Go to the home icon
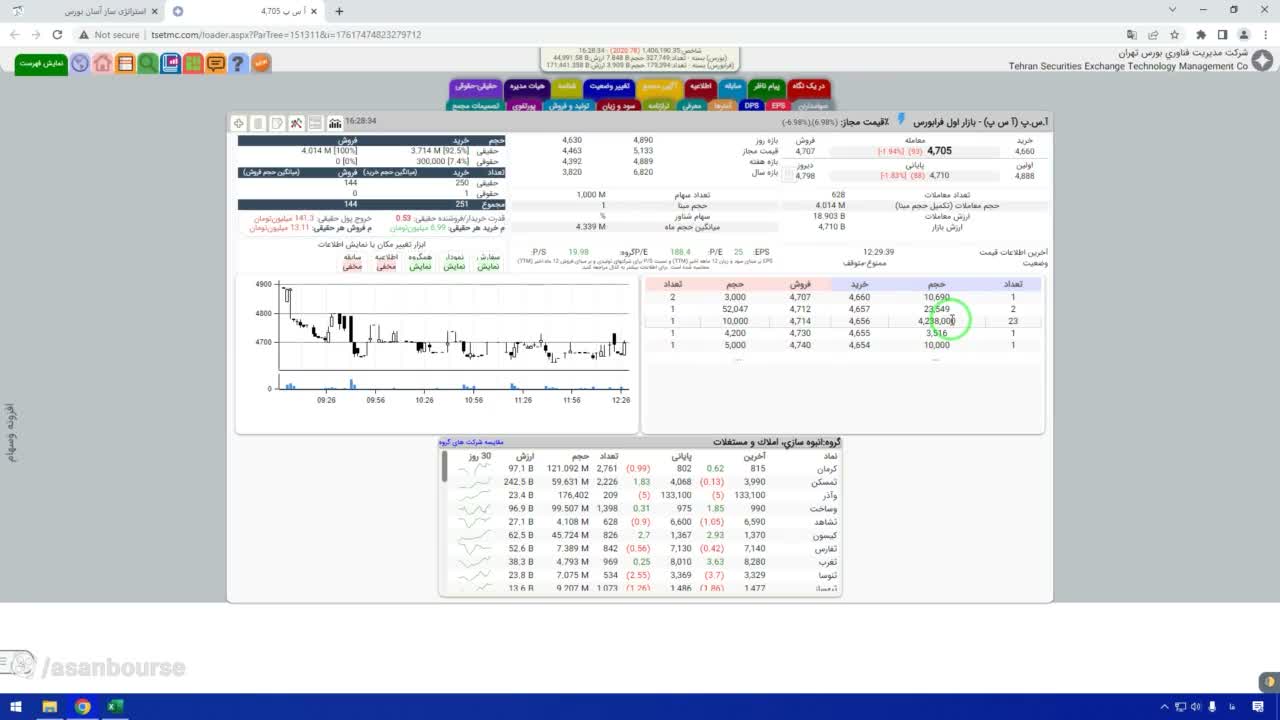 (103, 63)
